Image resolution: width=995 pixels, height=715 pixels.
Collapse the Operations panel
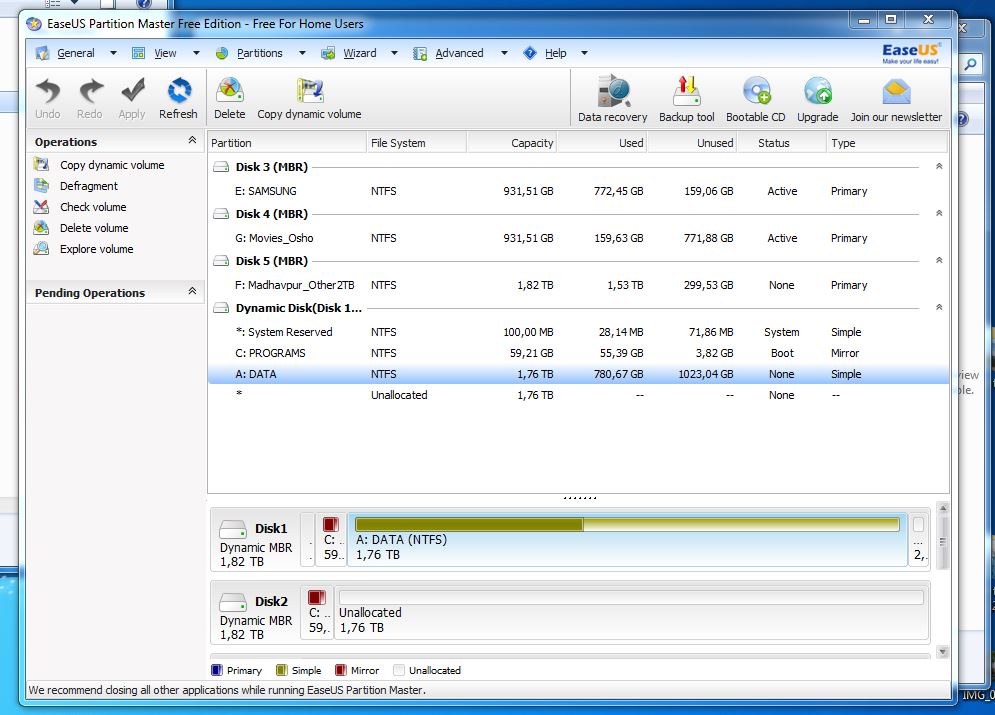point(192,141)
